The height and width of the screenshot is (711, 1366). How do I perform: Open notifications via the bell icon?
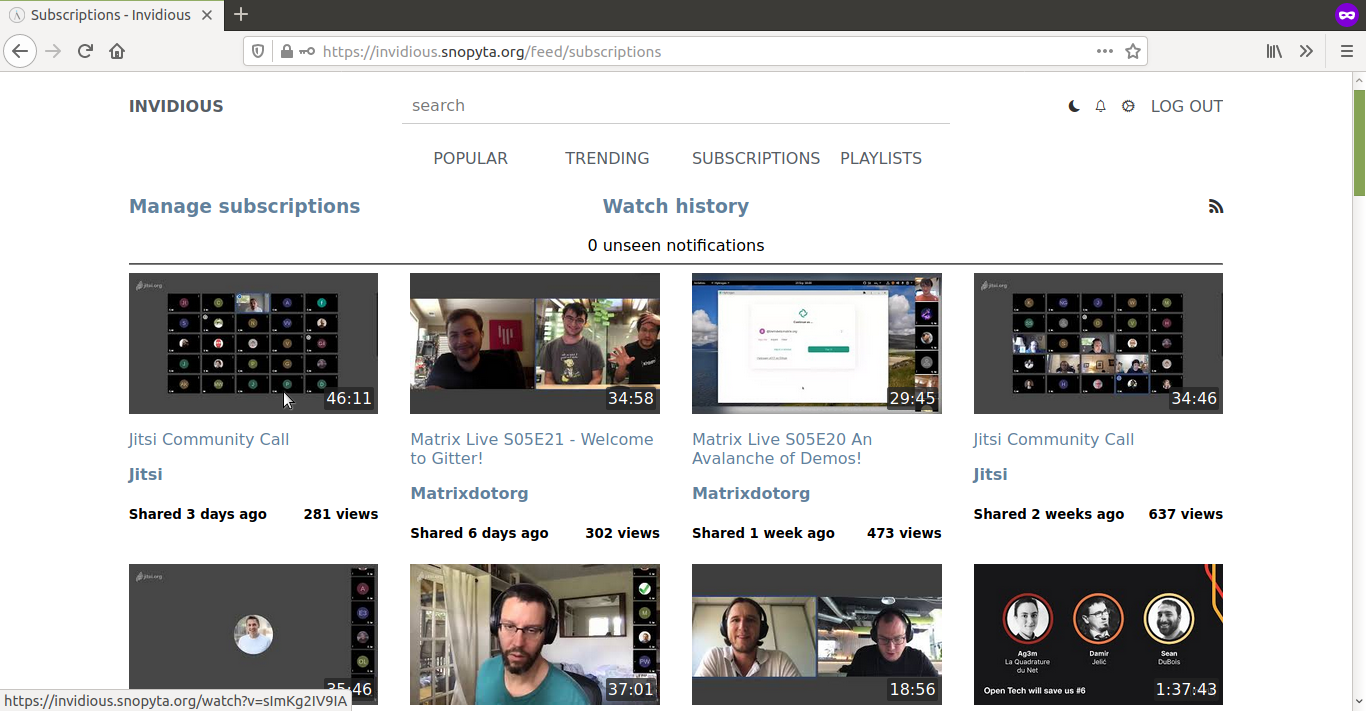[x=1101, y=106]
